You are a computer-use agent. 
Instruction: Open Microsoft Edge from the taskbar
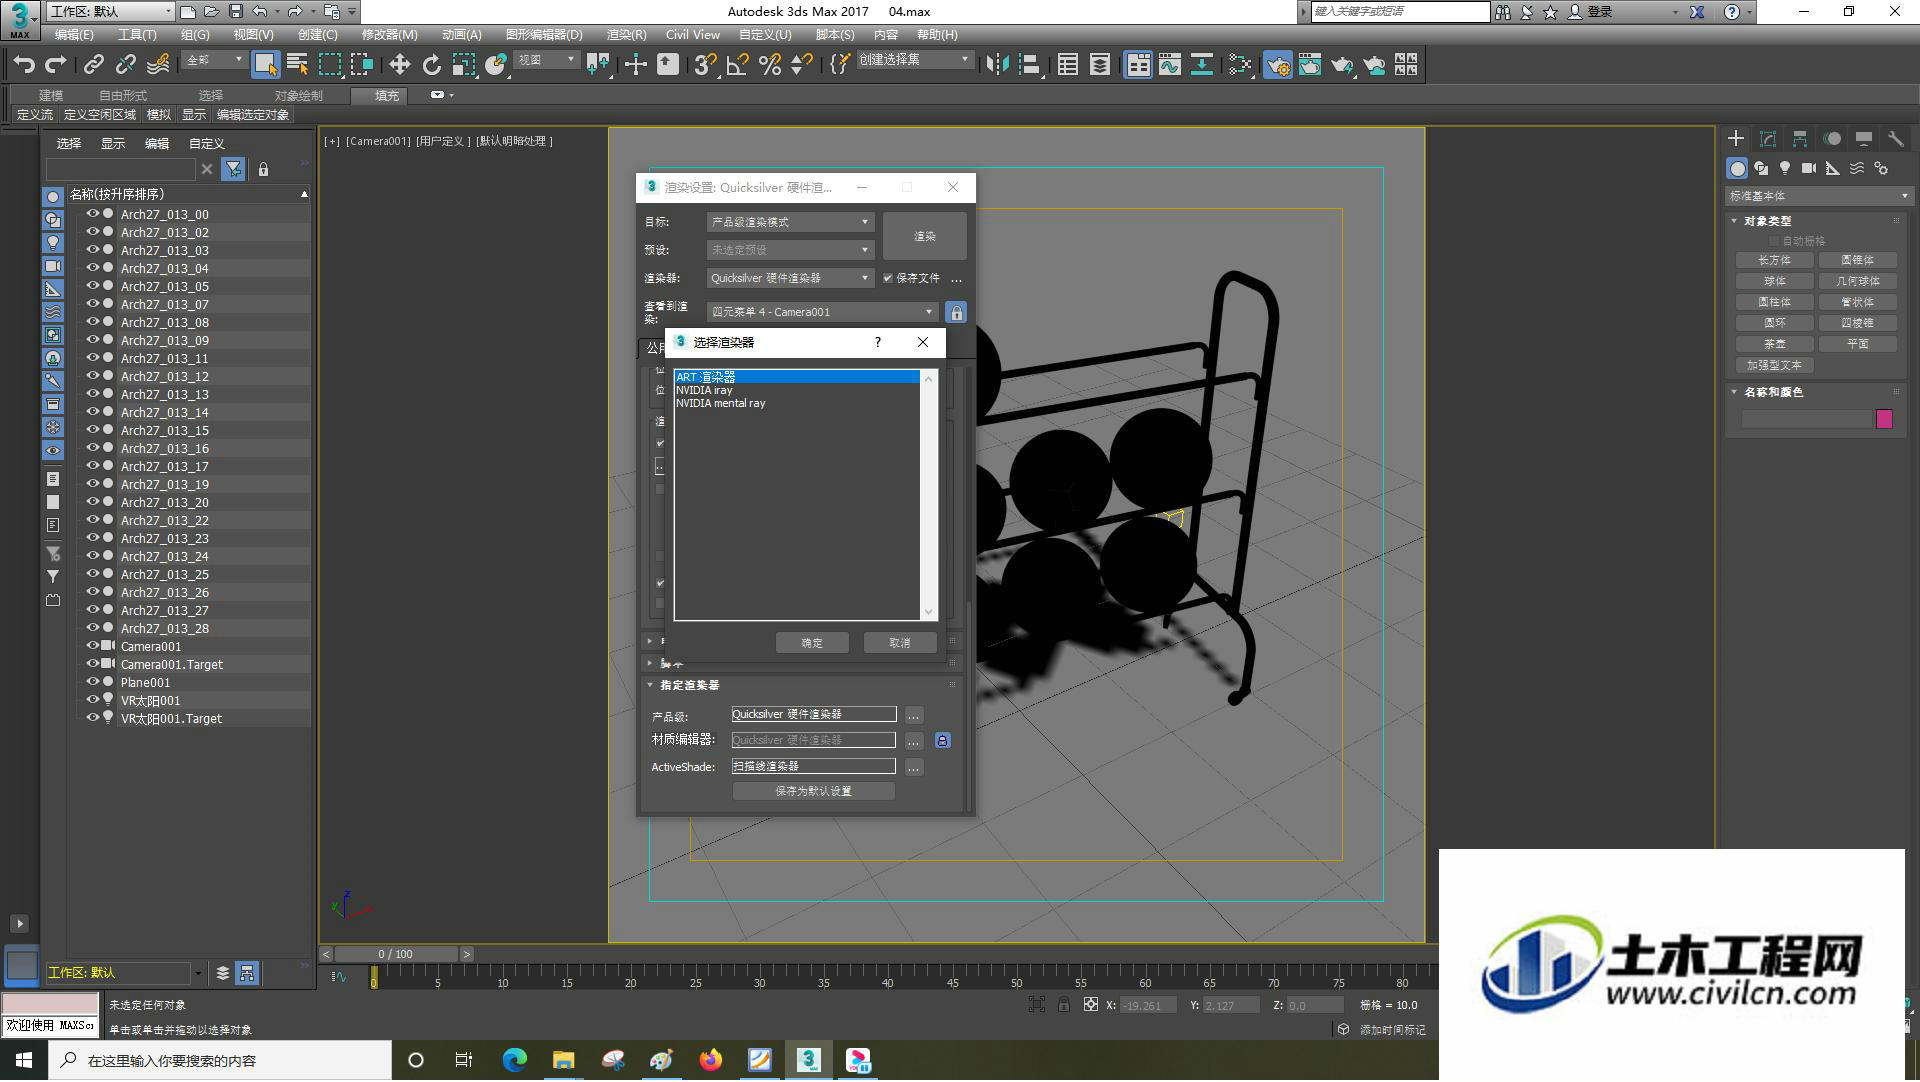(515, 1060)
